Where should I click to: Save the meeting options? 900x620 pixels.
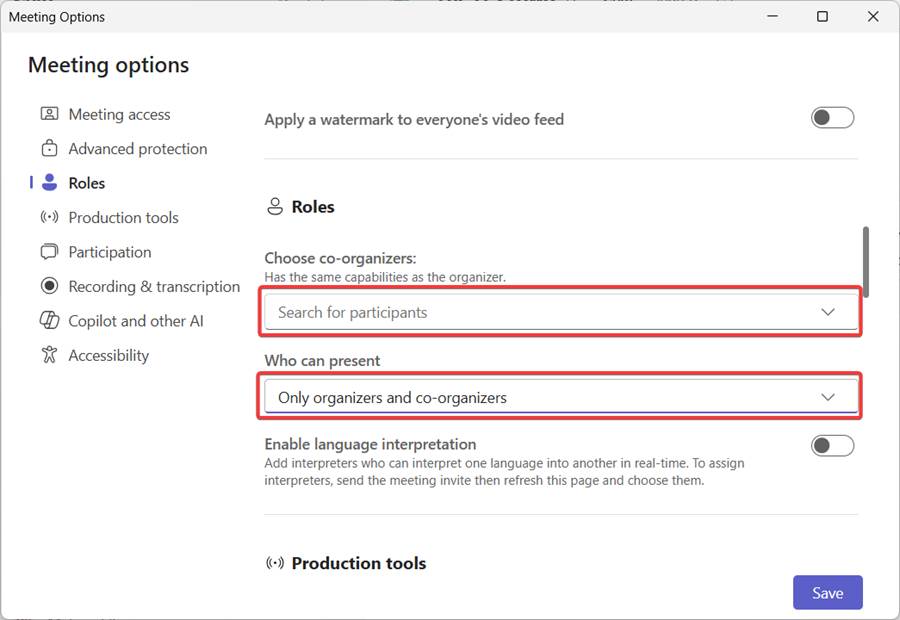[x=827, y=593]
